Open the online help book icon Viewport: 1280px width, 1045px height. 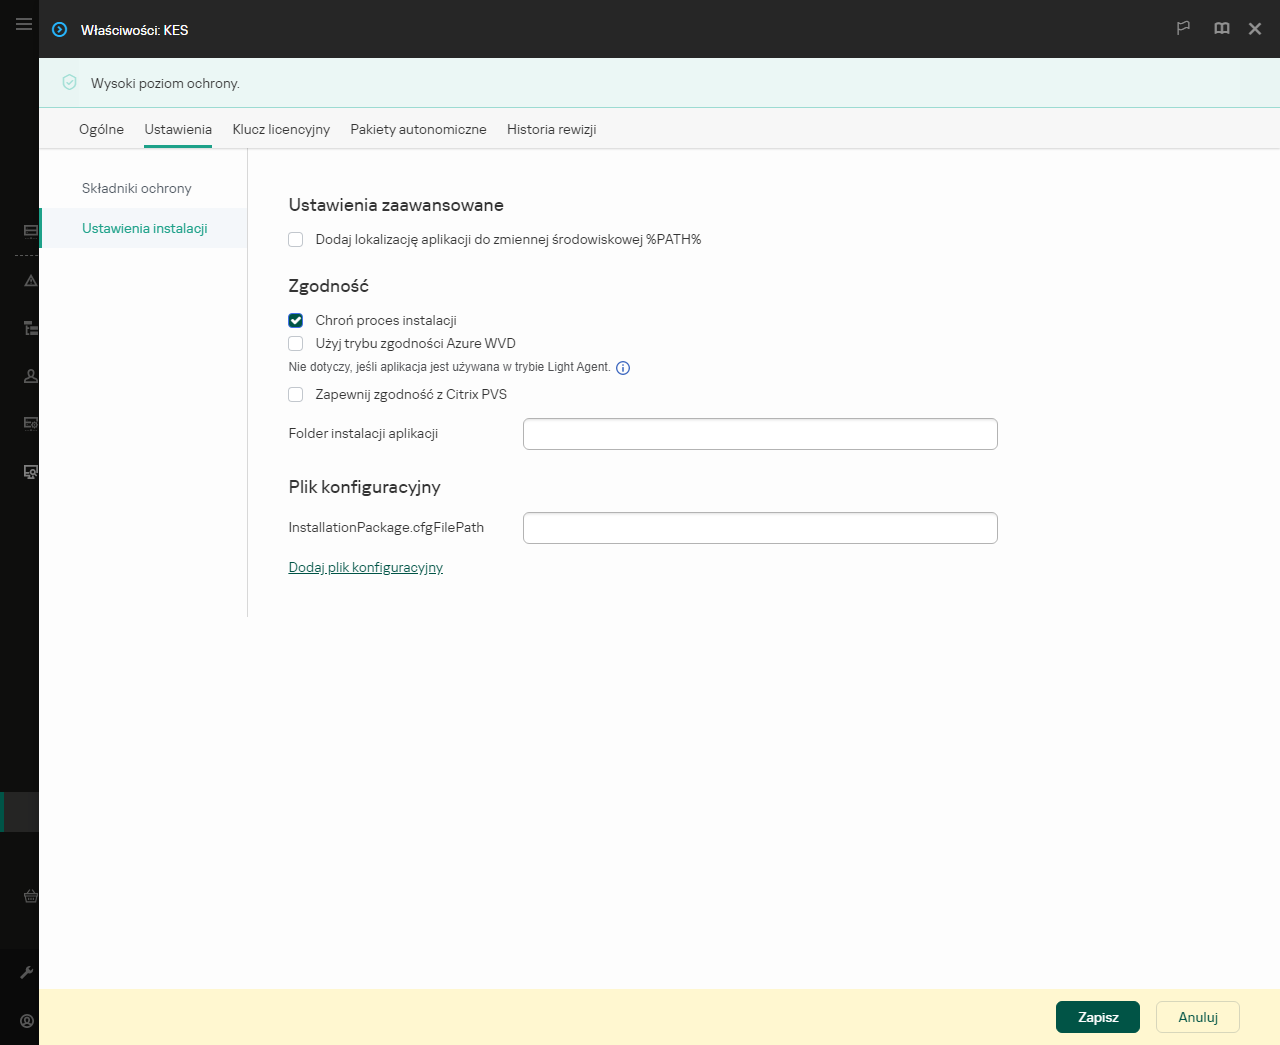pyautogui.click(x=1221, y=29)
